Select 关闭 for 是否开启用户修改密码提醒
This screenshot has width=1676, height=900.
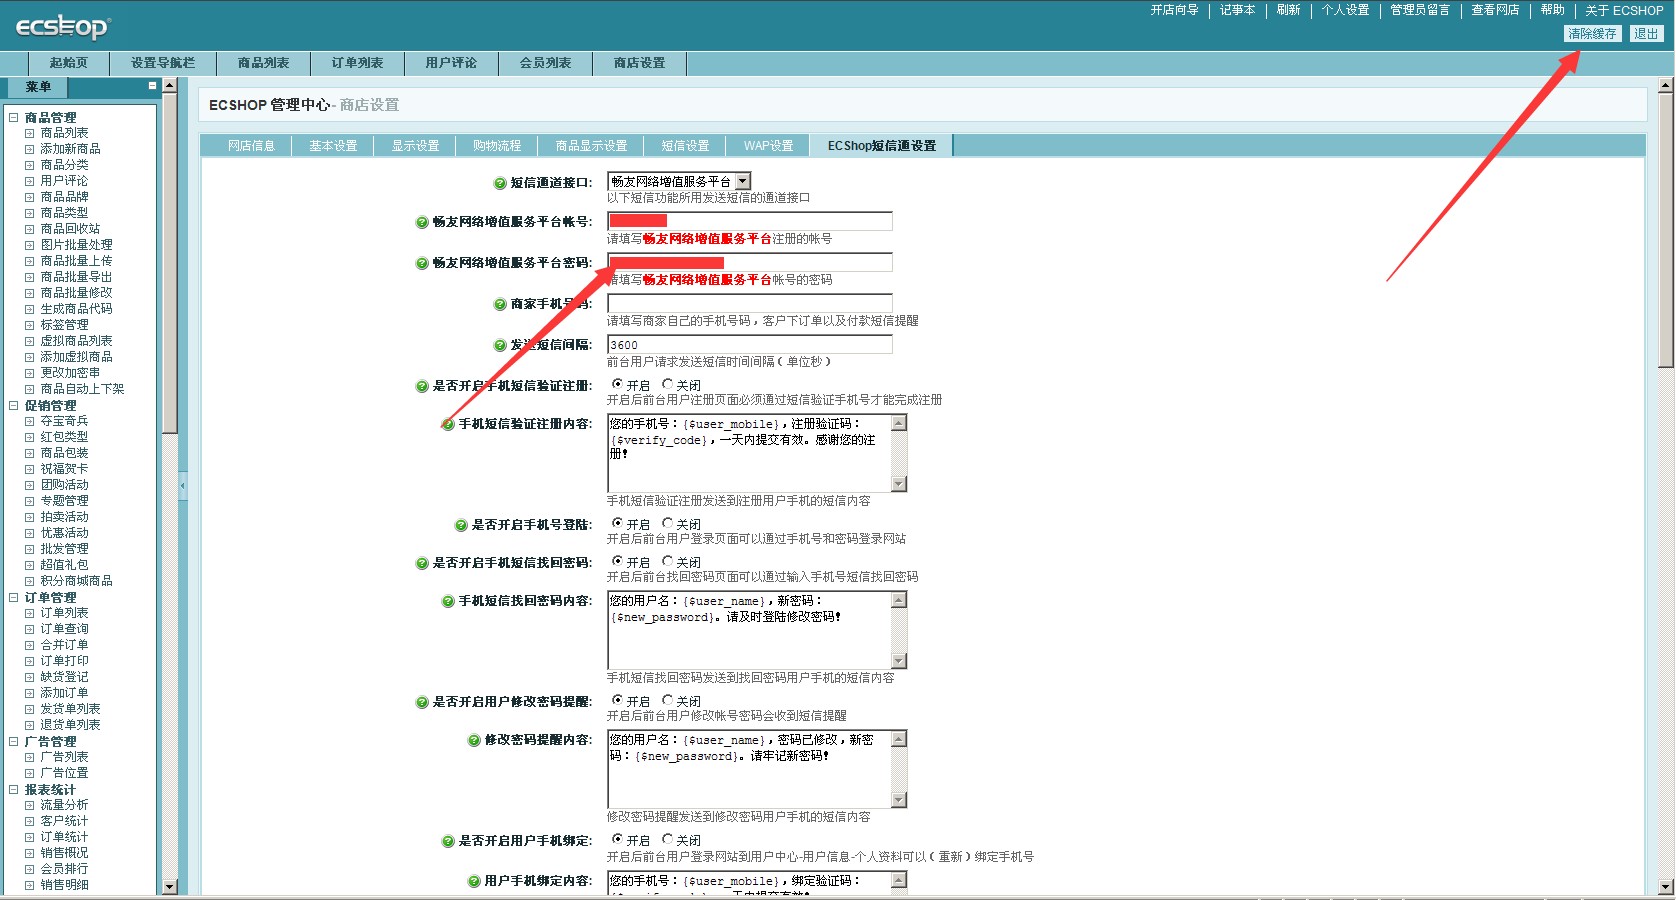click(667, 700)
